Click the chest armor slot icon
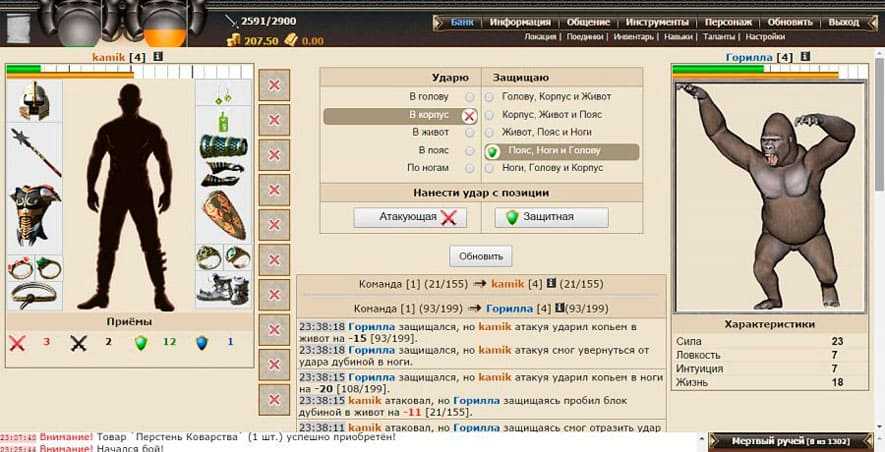The image size is (885, 452). (34, 213)
